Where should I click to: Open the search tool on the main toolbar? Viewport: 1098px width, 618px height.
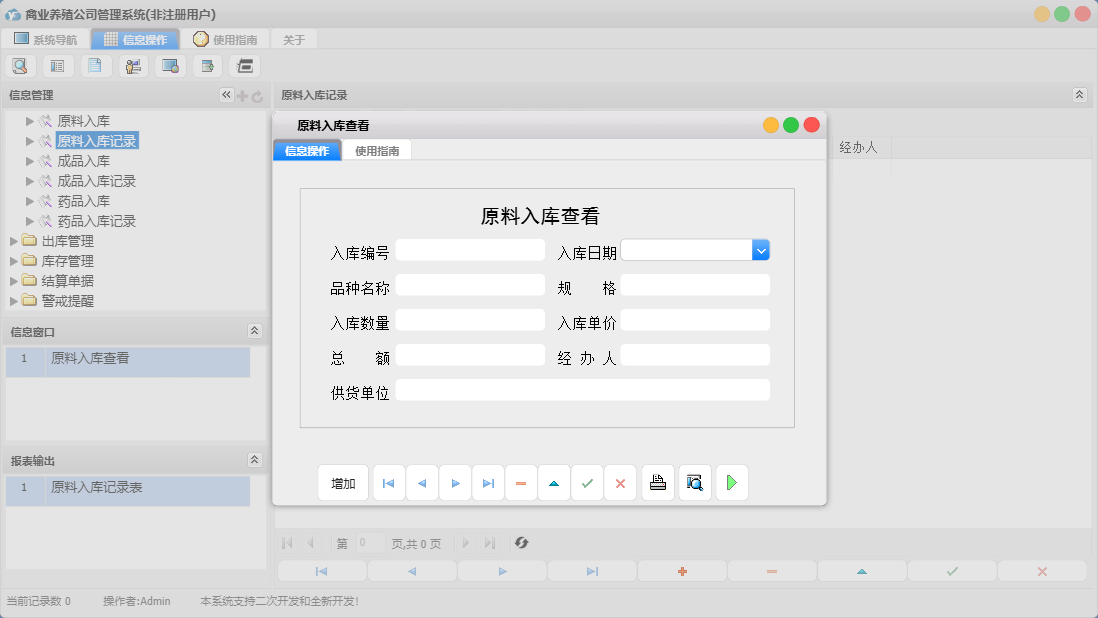pos(20,65)
